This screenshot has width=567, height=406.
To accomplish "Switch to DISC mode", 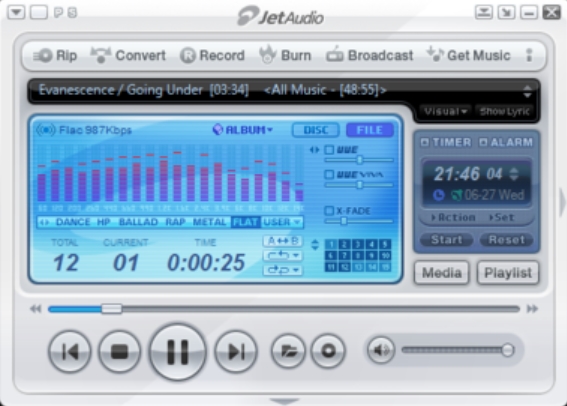I will 316,130.
